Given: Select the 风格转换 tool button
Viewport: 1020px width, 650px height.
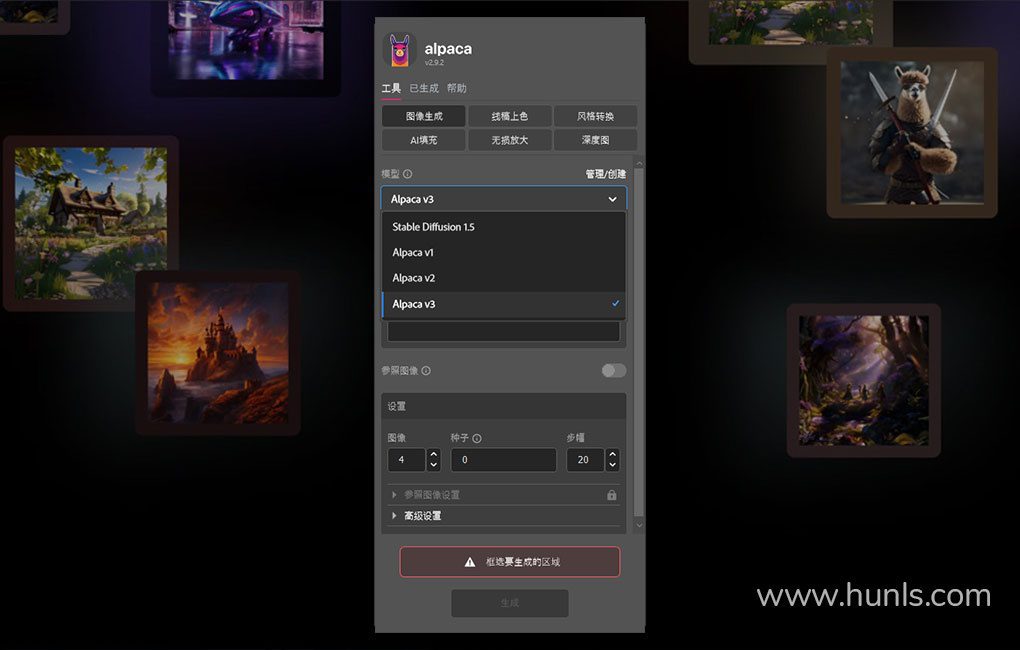Looking at the screenshot, I should (x=595, y=116).
